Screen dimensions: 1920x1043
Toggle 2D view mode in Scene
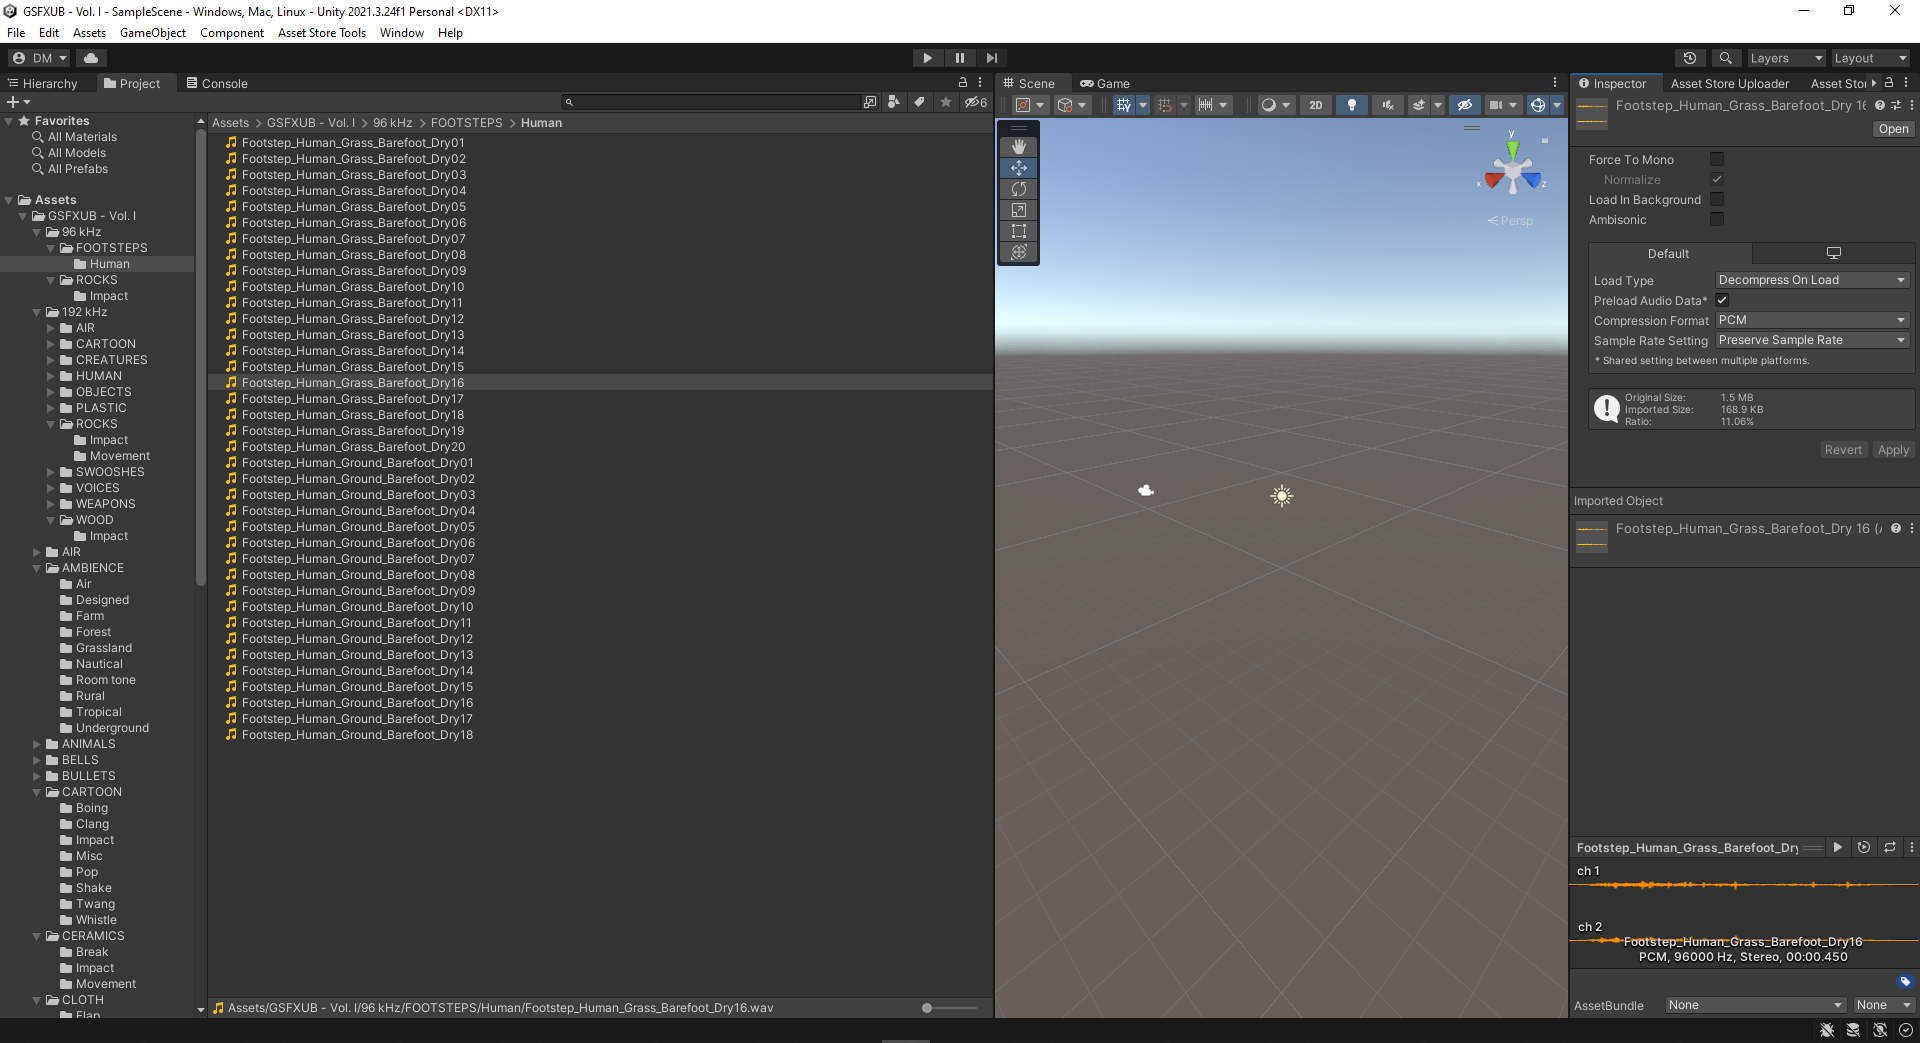(x=1315, y=105)
